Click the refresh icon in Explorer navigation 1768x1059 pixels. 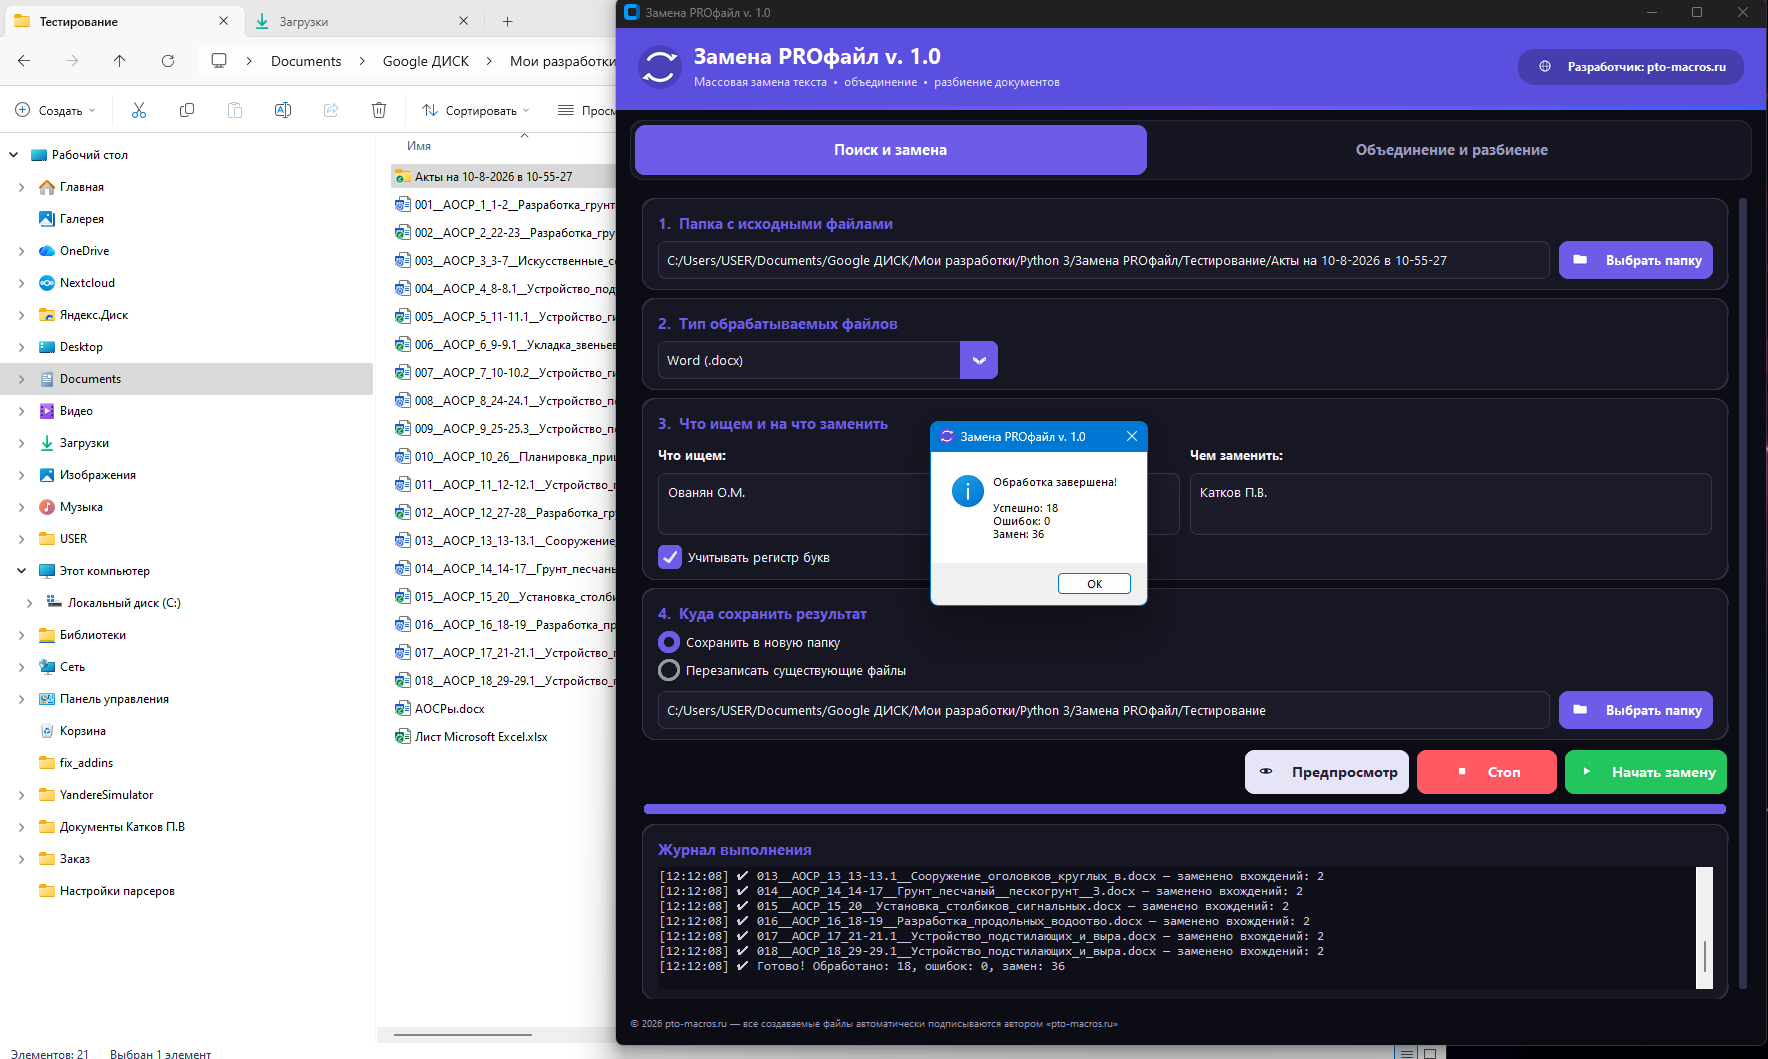pos(168,61)
